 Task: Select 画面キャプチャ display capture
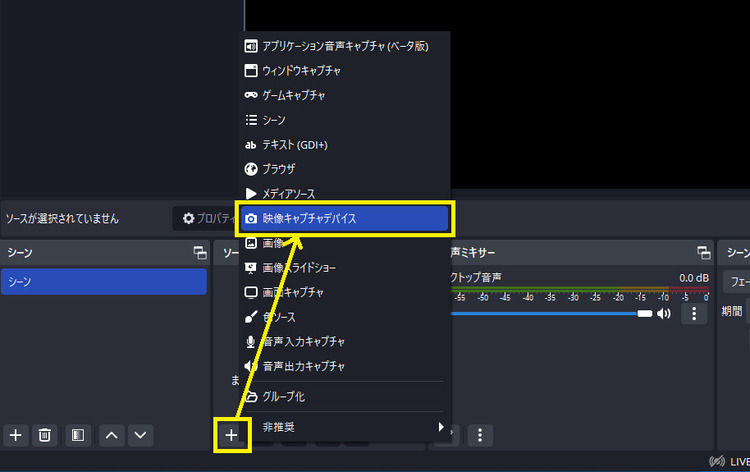click(x=344, y=292)
